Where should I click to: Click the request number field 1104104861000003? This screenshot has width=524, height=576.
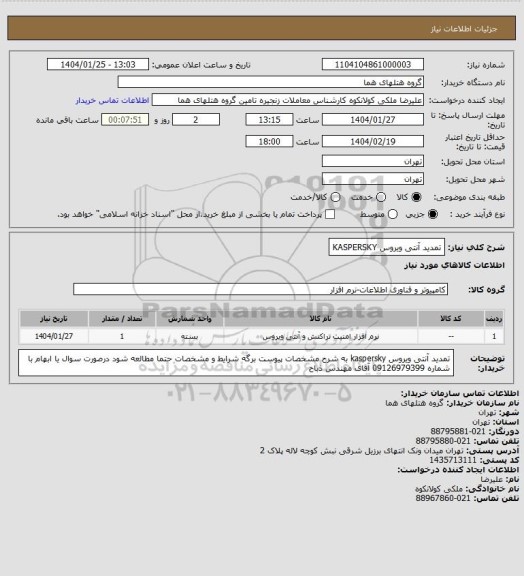(x=373, y=64)
